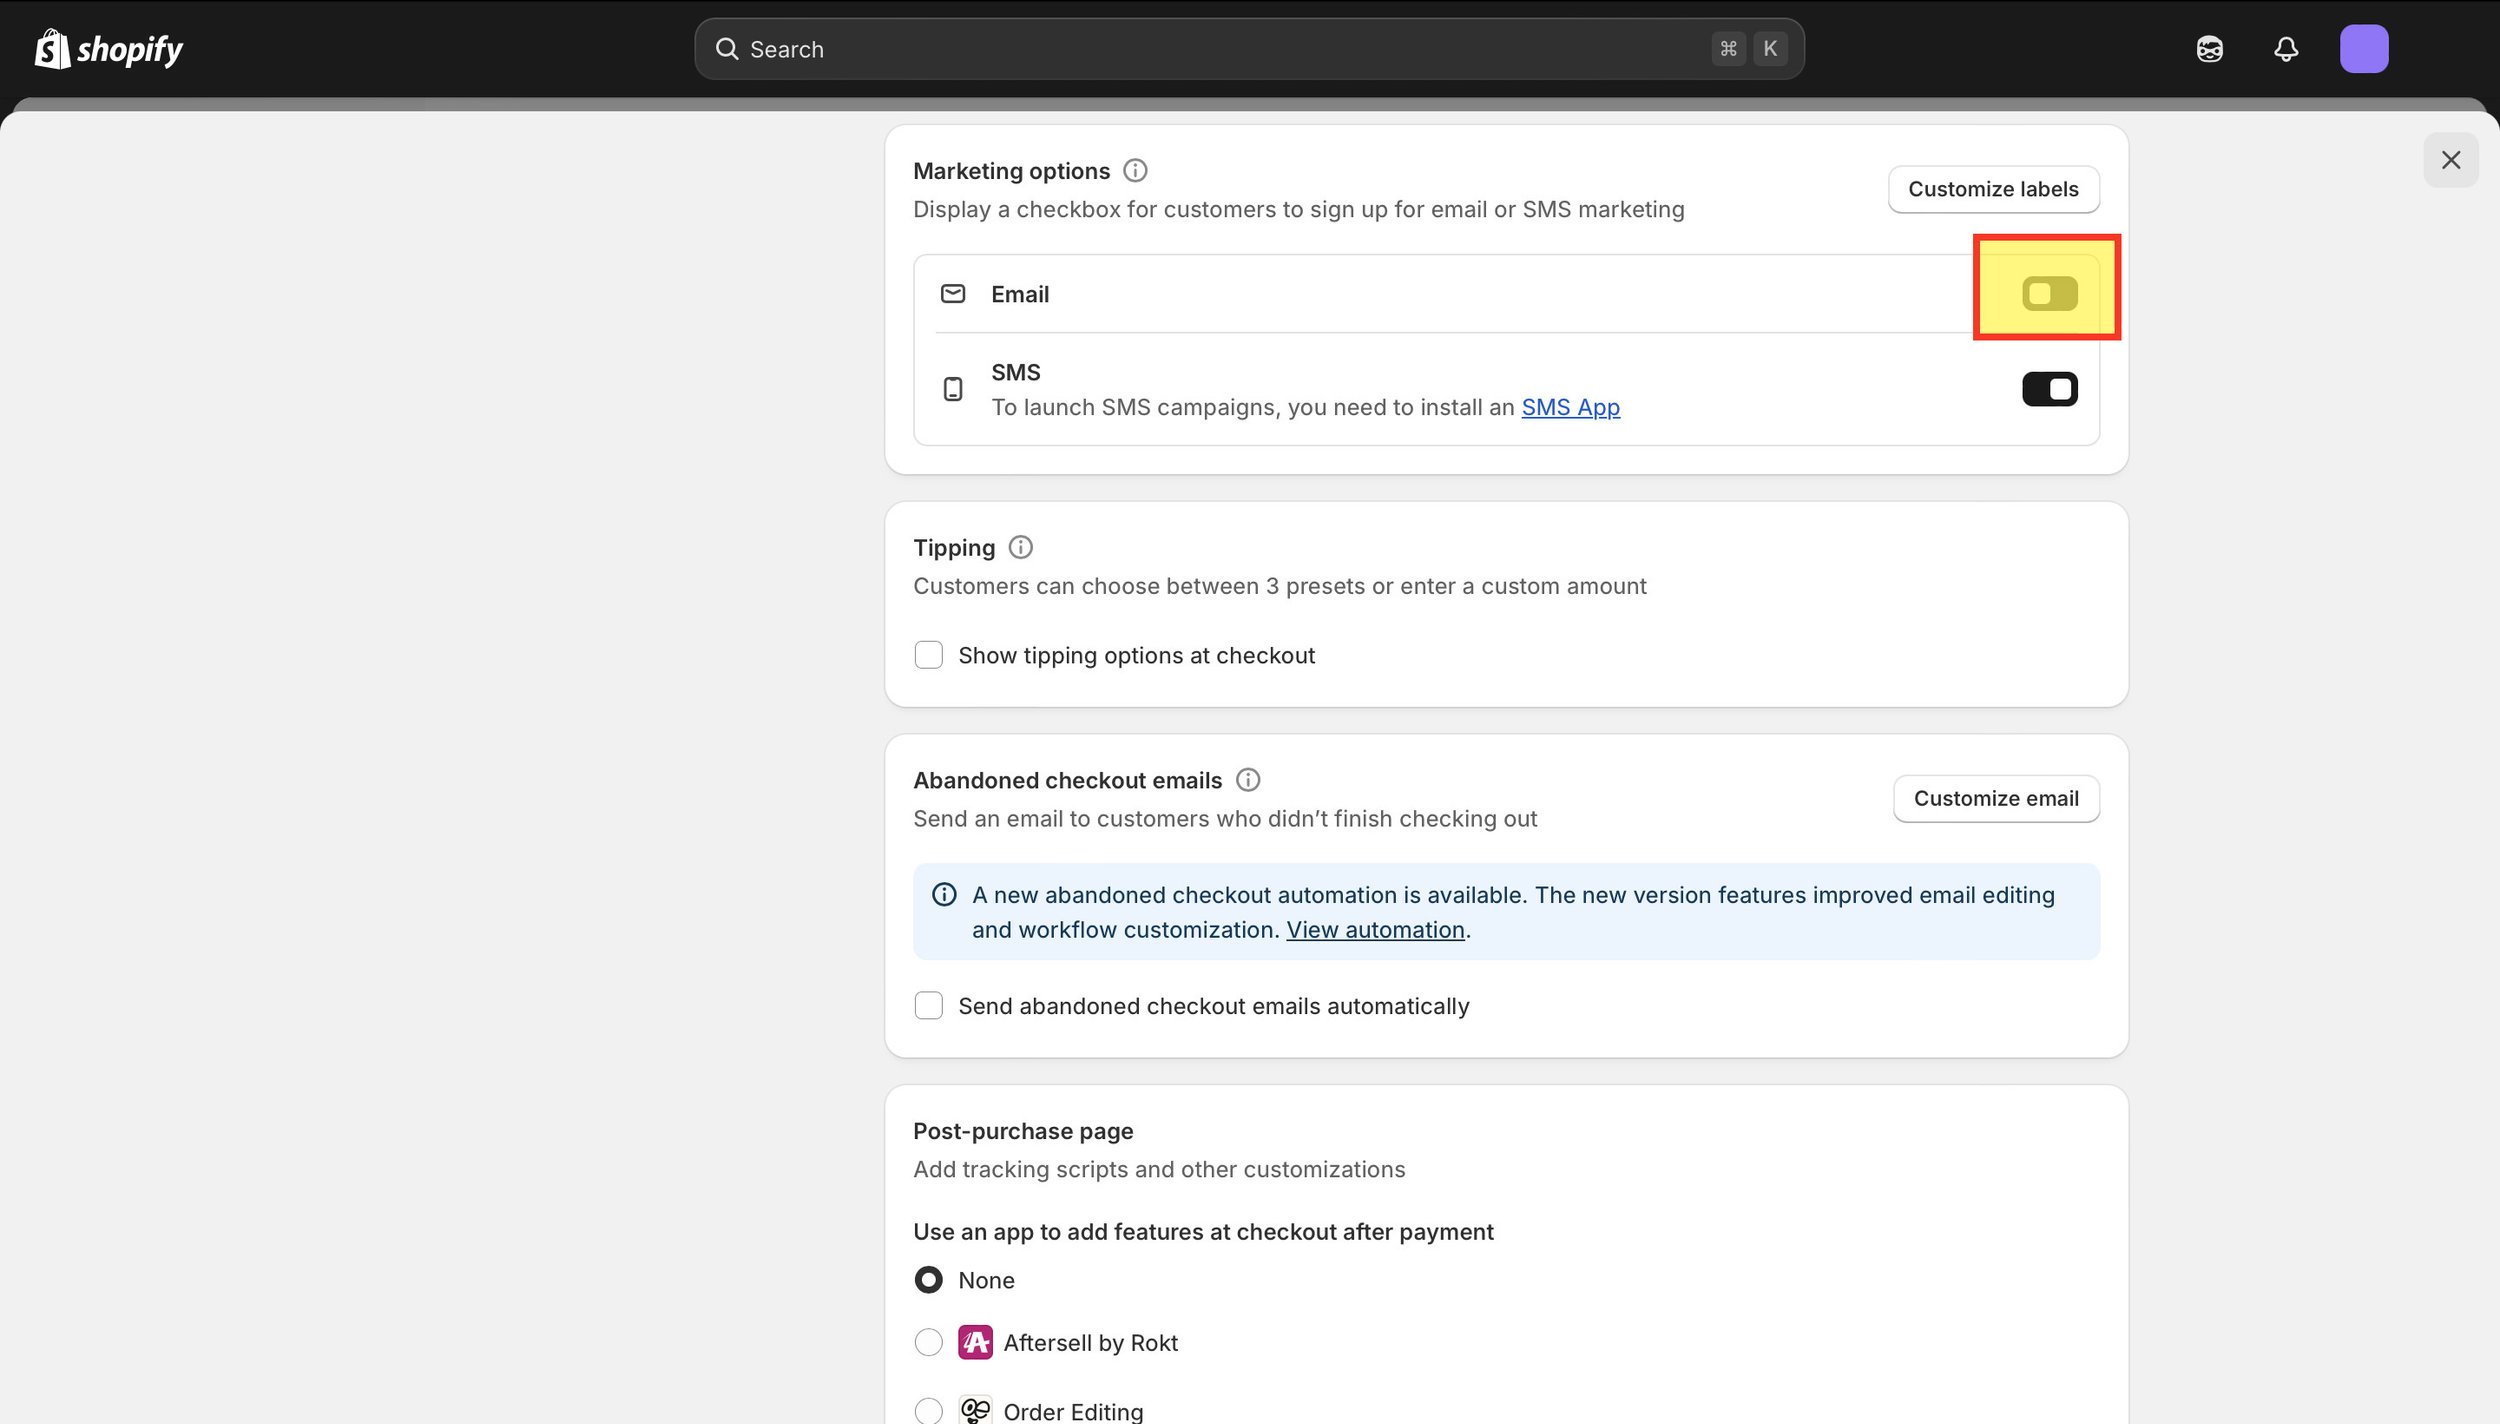This screenshot has height=1424, width=2500.
Task: Open the SMS App link
Action: tap(1570, 407)
